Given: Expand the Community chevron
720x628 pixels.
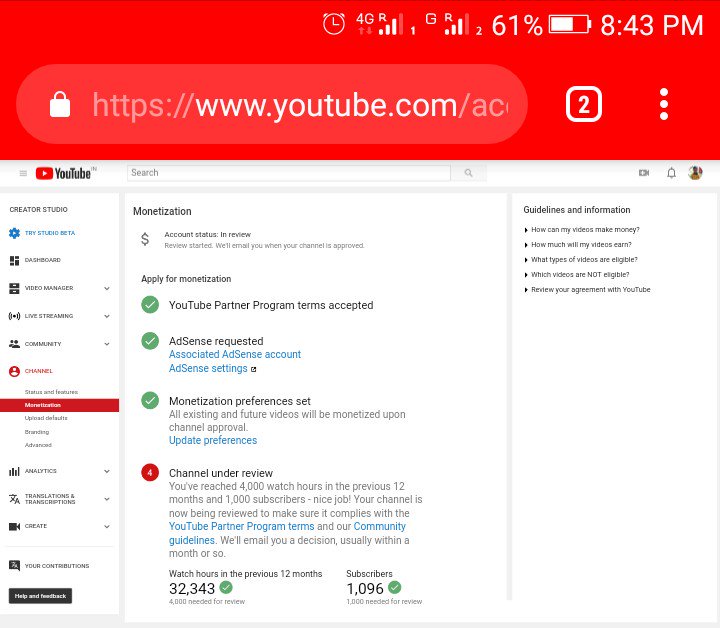Looking at the screenshot, I should click(x=107, y=344).
